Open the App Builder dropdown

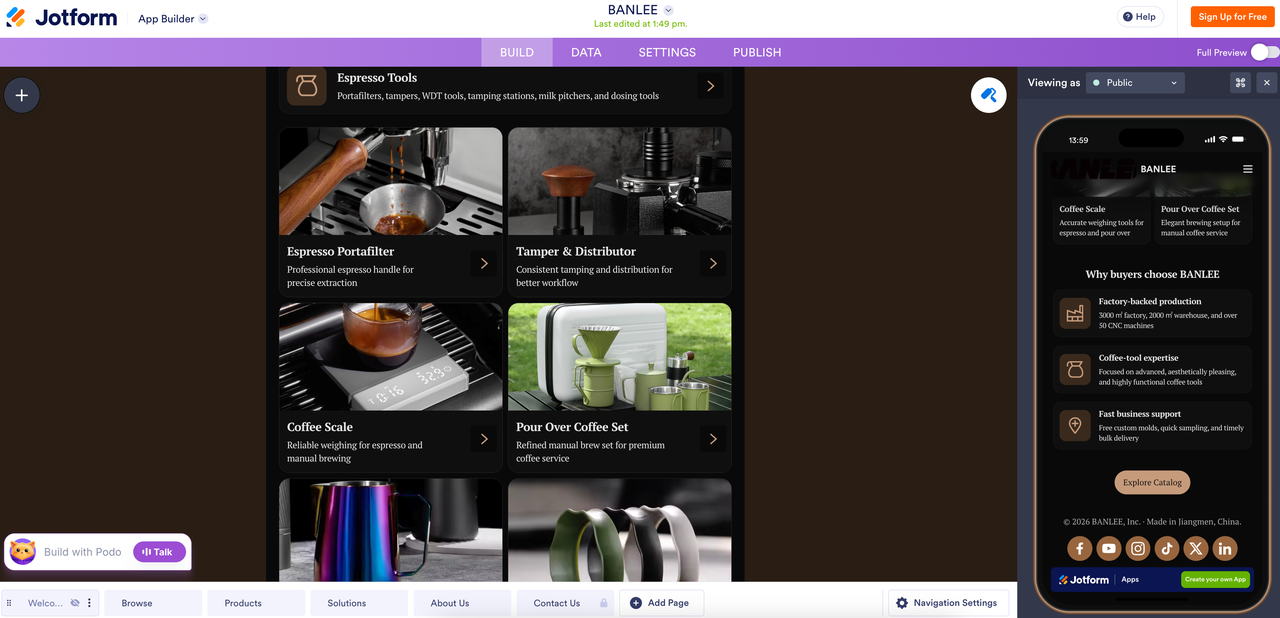[x=172, y=19]
